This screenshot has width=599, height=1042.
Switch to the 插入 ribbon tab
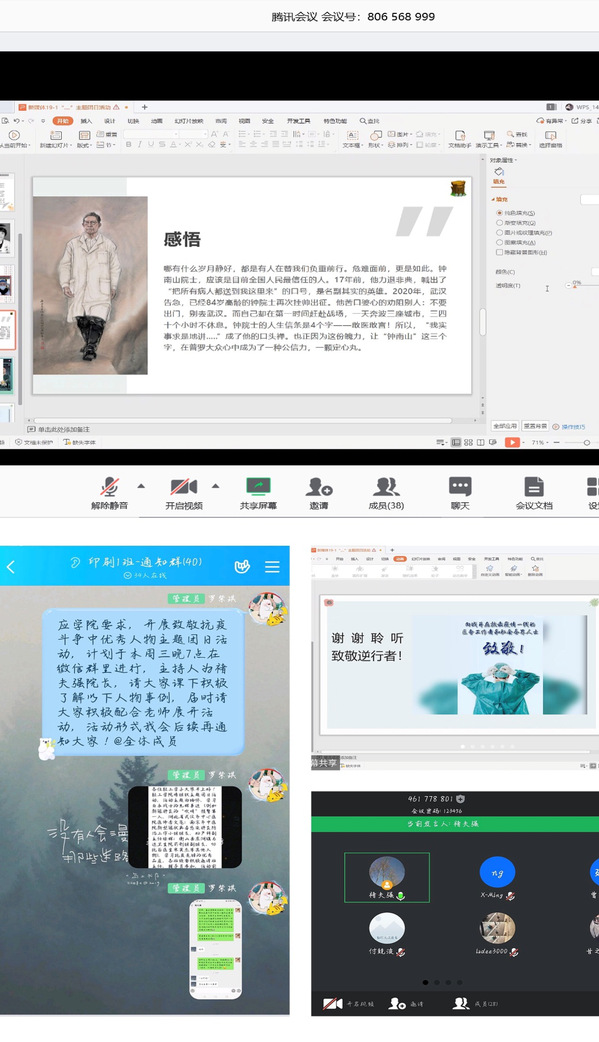86,121
